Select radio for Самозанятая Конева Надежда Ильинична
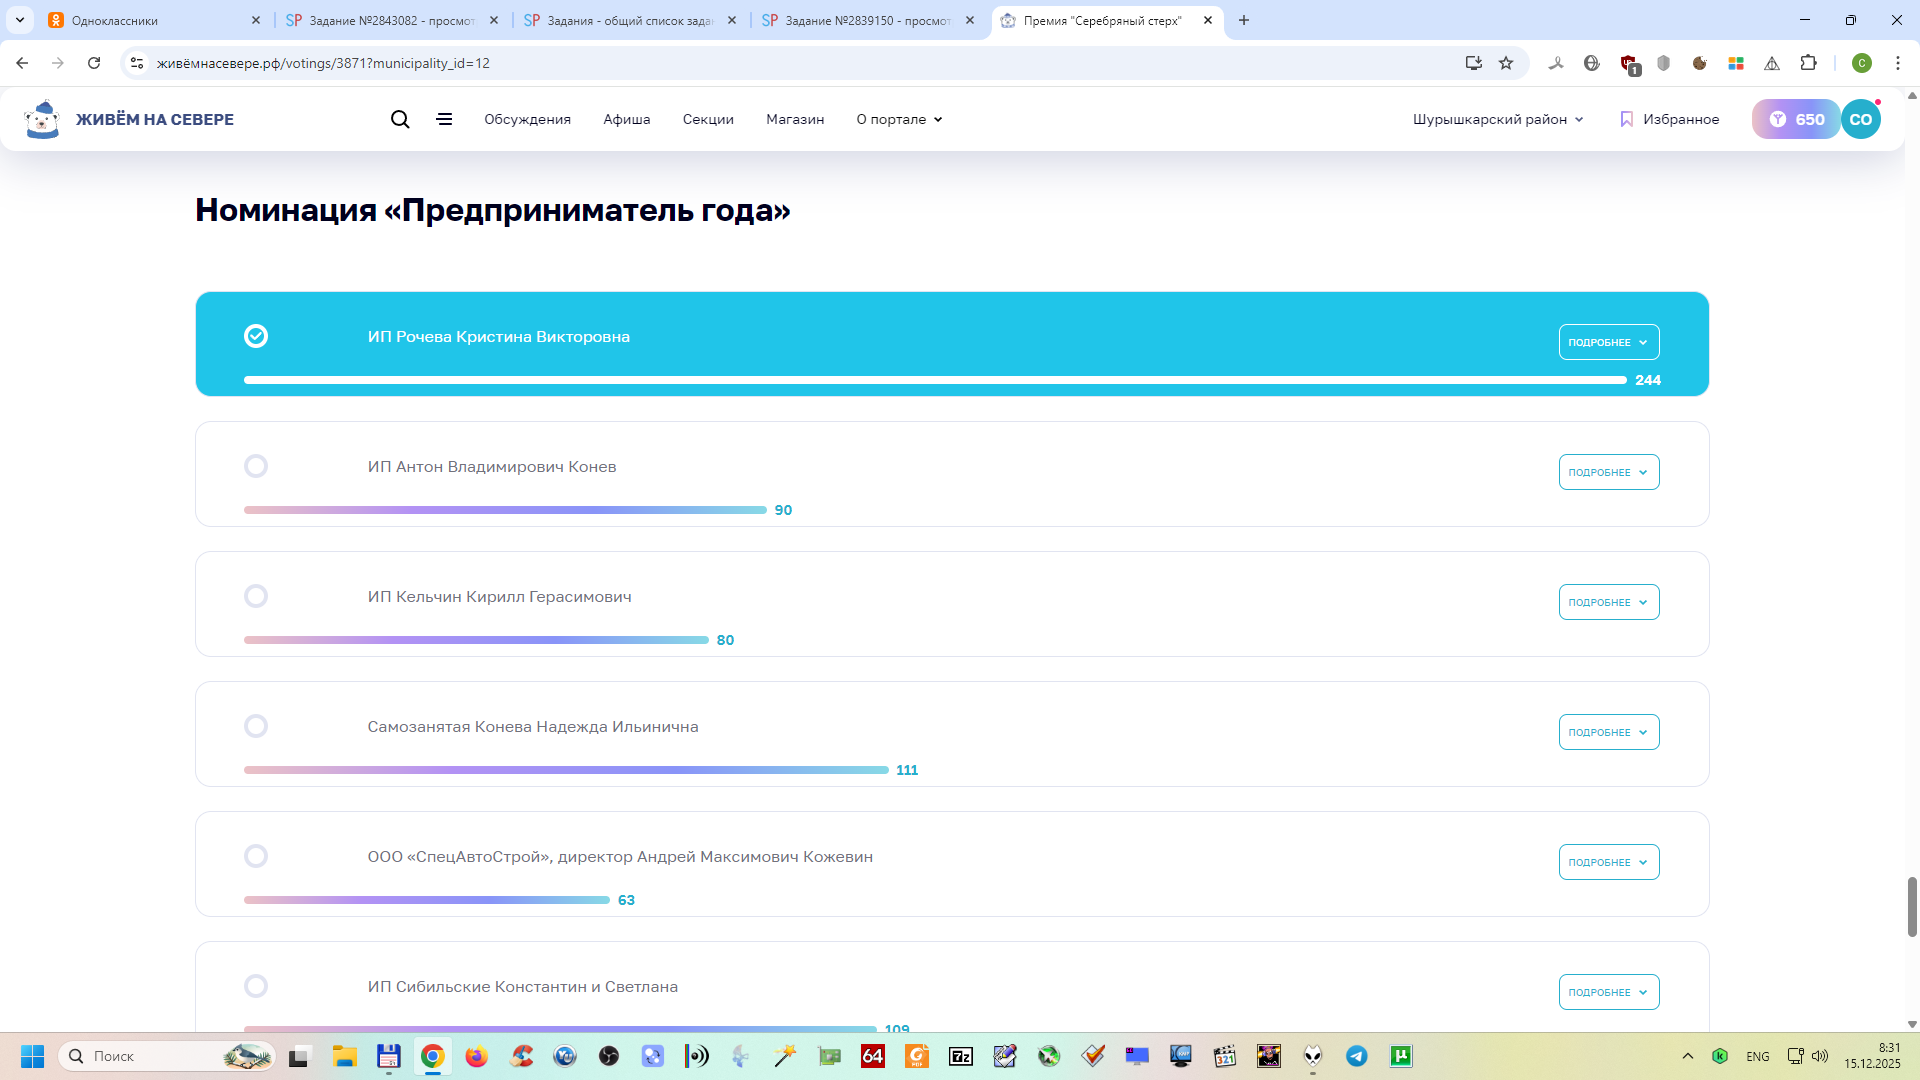The height and width of the screenshot is (1080, 1920). (x=256, y=726)
